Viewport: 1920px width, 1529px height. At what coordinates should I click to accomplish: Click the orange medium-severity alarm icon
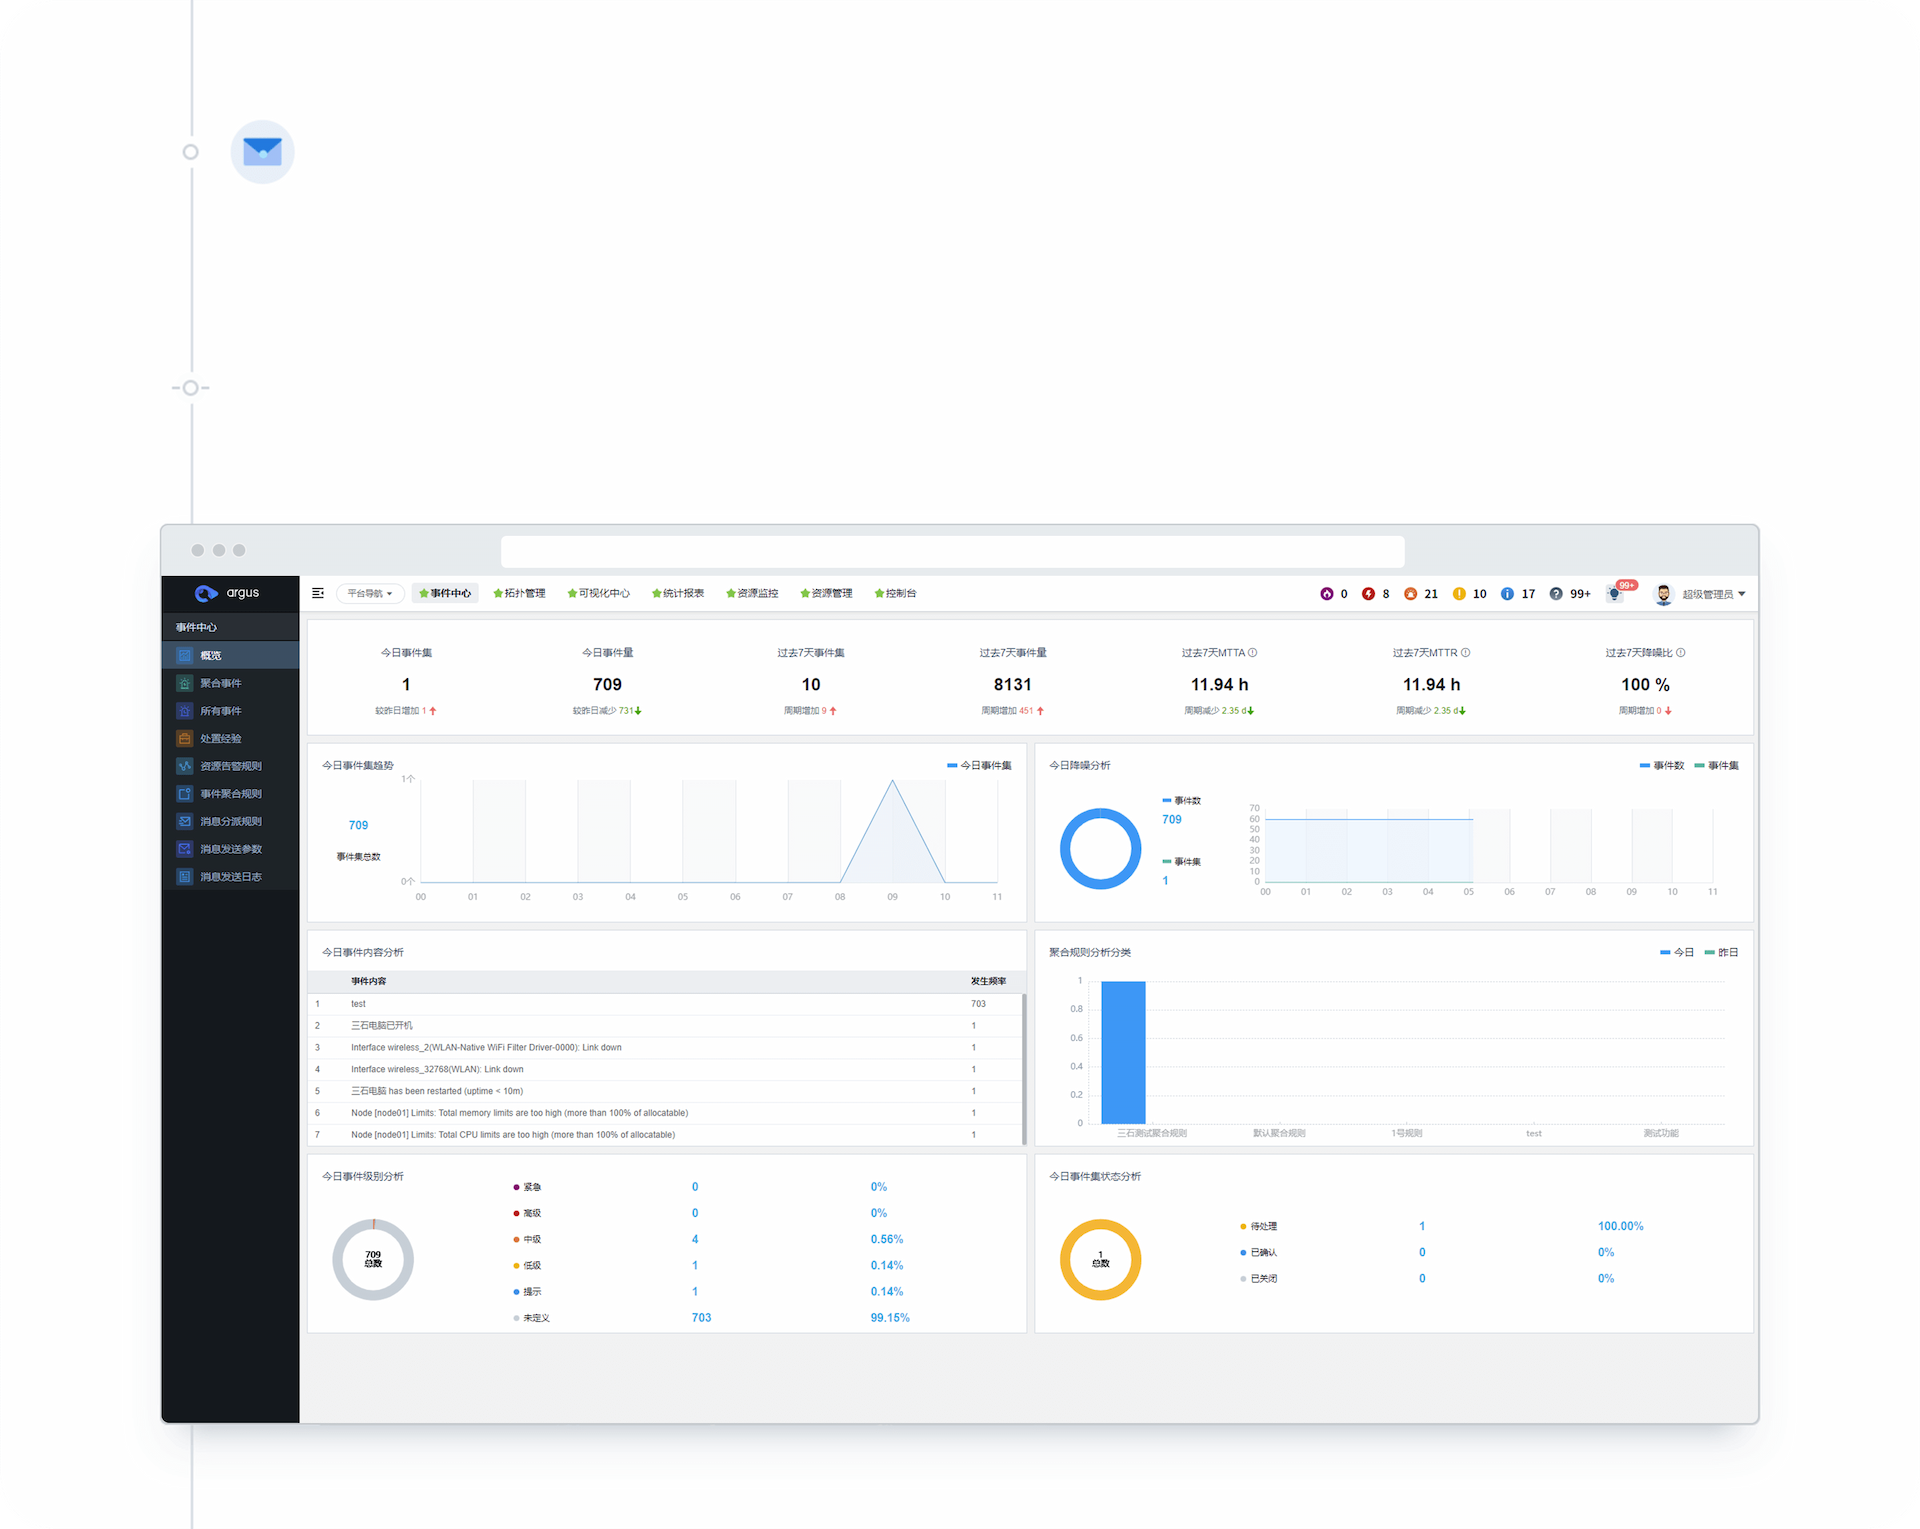[1410, 594]
